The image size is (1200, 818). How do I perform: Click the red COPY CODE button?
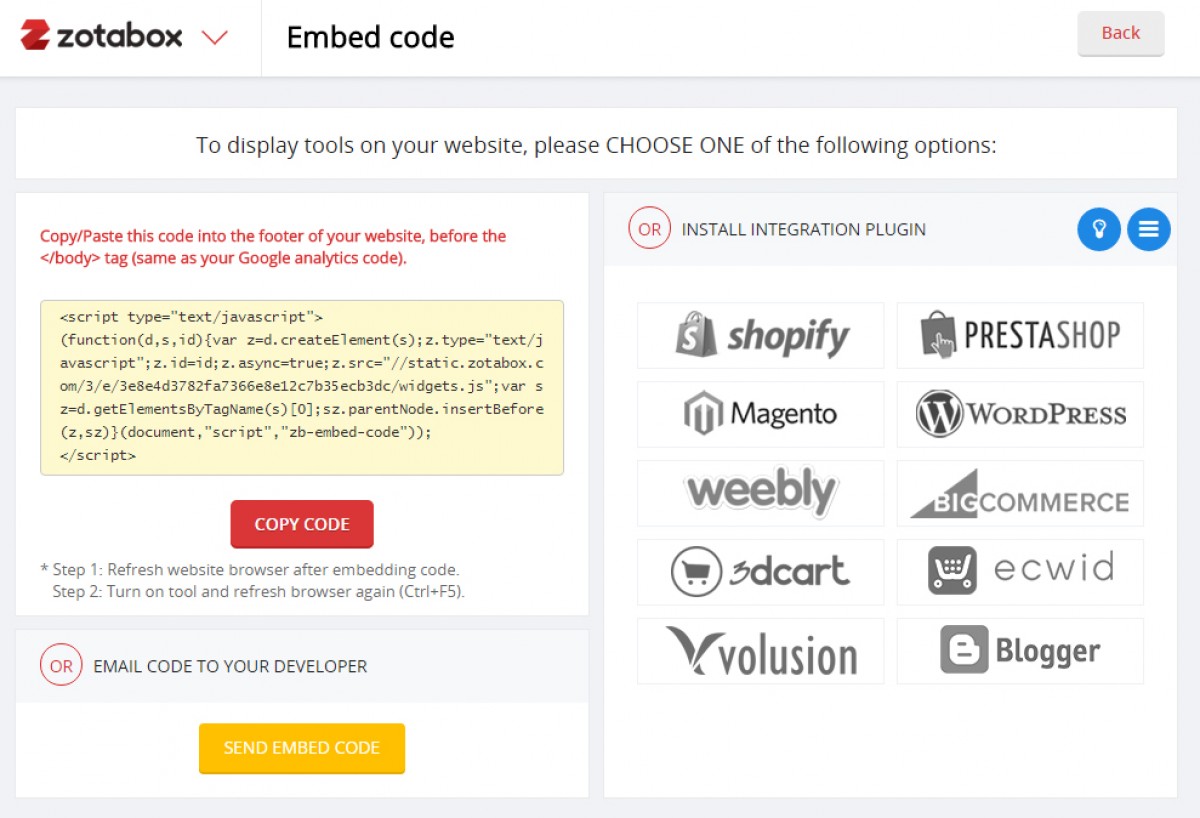pos(302,524)
